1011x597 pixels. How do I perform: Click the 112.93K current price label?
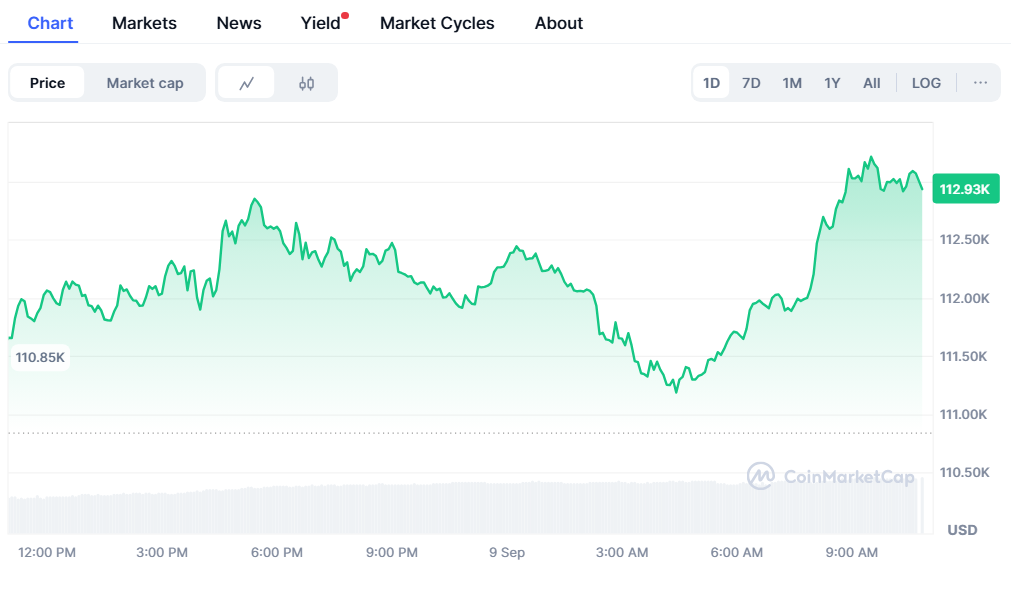click(x=964, y=189)
